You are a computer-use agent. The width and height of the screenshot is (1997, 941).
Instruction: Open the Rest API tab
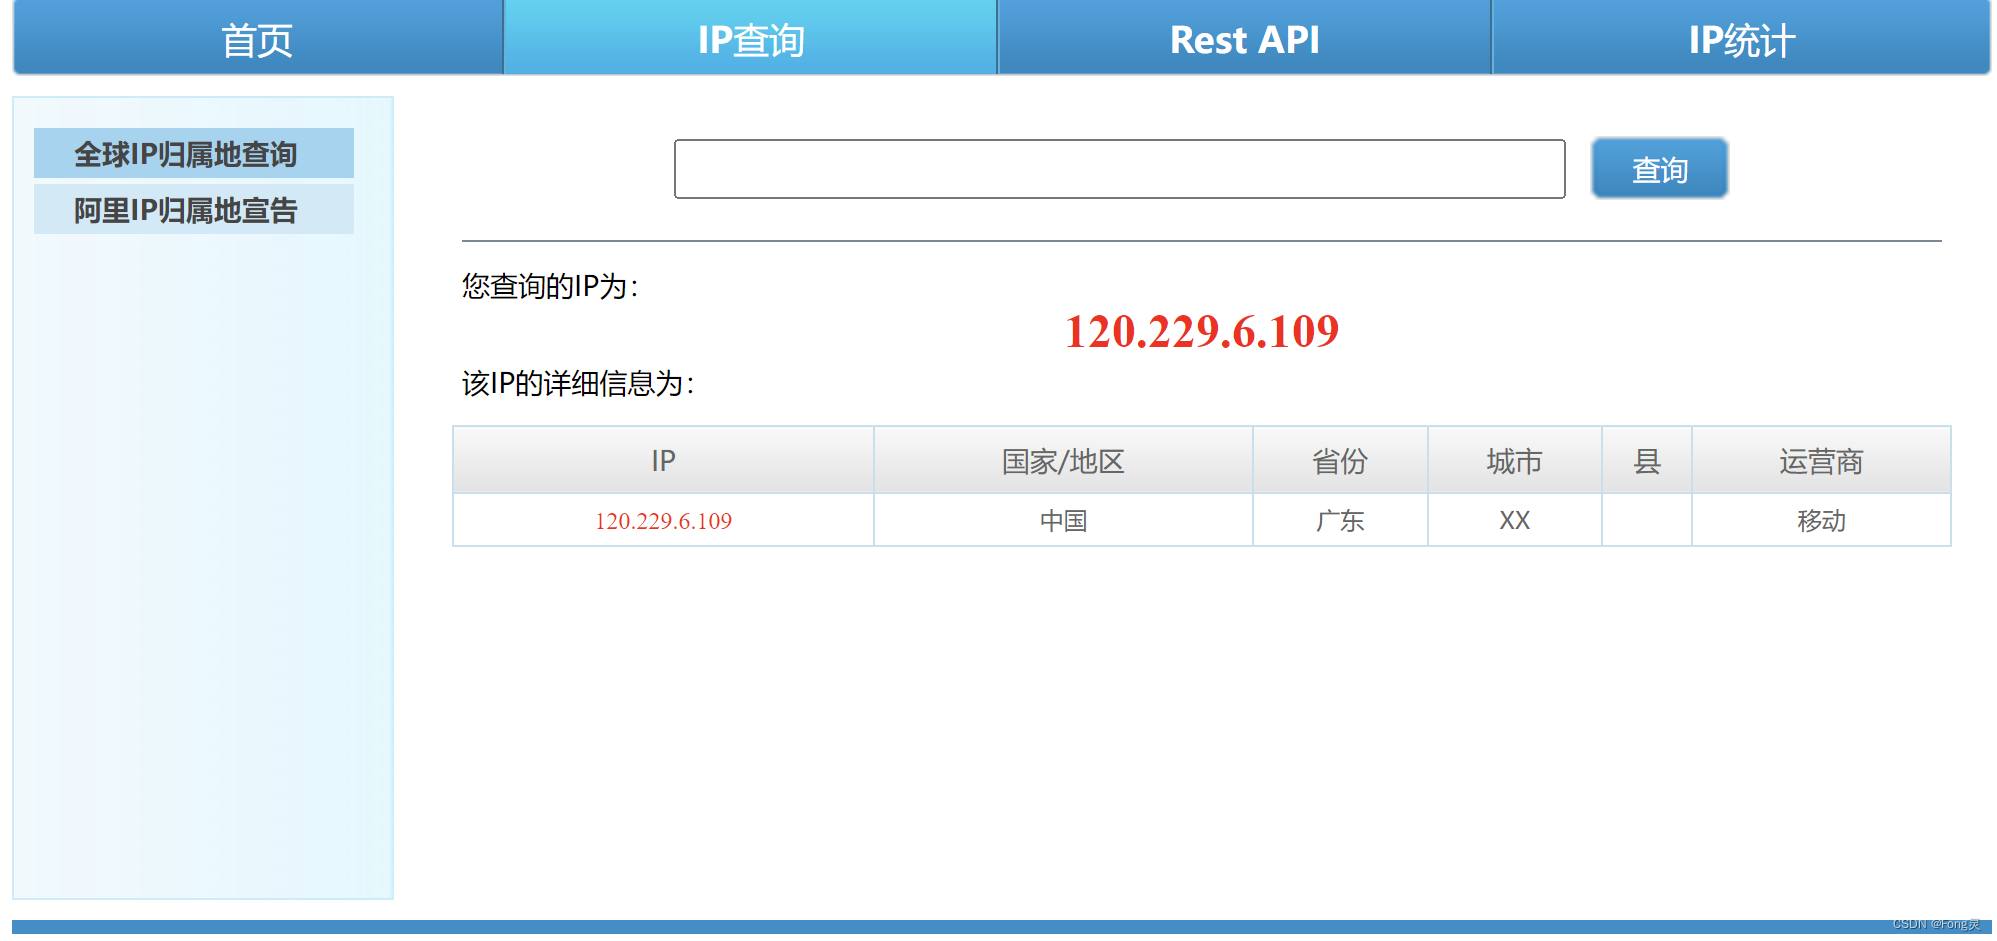click(1244, 38)
